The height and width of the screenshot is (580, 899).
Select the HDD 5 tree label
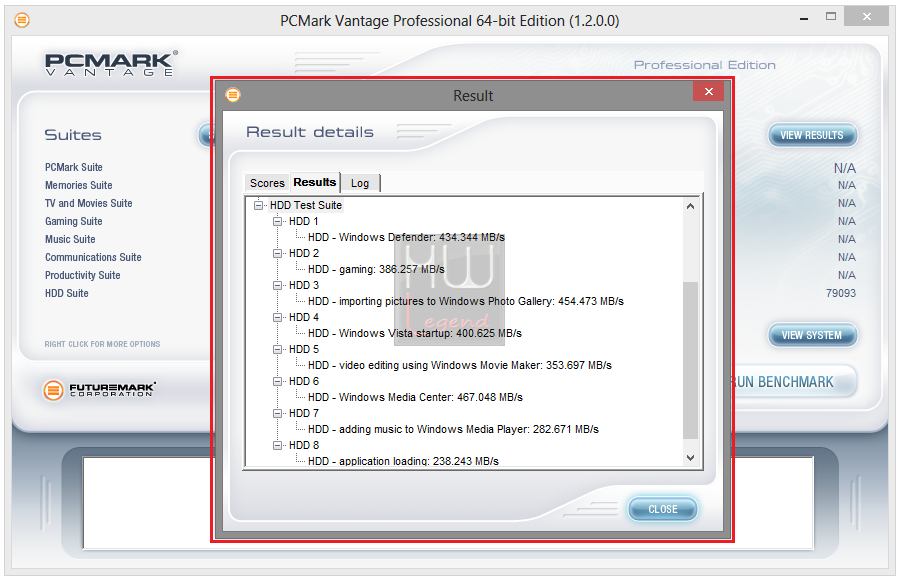tap(303, 349)
